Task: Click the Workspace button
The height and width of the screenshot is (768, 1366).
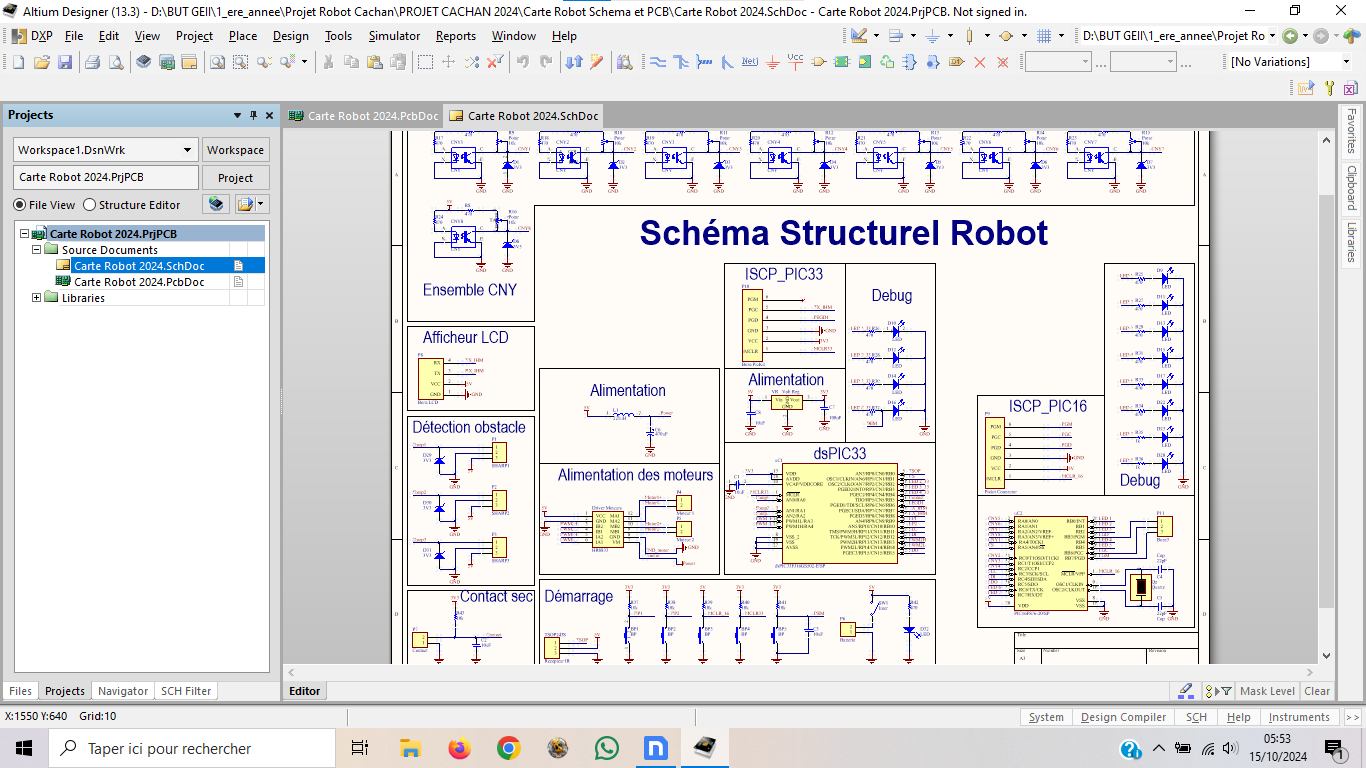Action: [x=235, y=150]
